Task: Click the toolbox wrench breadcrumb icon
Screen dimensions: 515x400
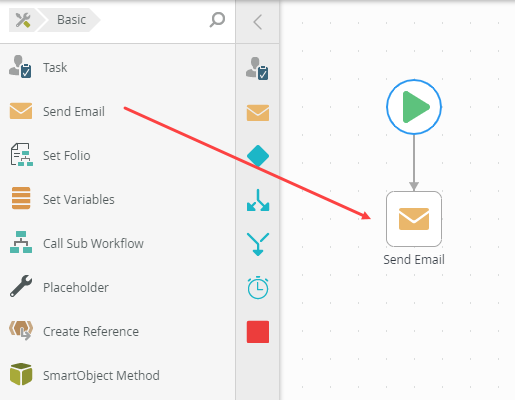Action: point(23,20)
